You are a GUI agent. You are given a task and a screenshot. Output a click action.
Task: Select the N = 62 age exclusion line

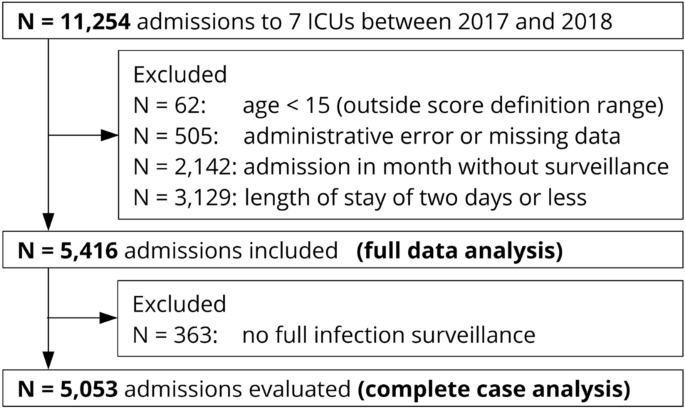tap(398, 105)
